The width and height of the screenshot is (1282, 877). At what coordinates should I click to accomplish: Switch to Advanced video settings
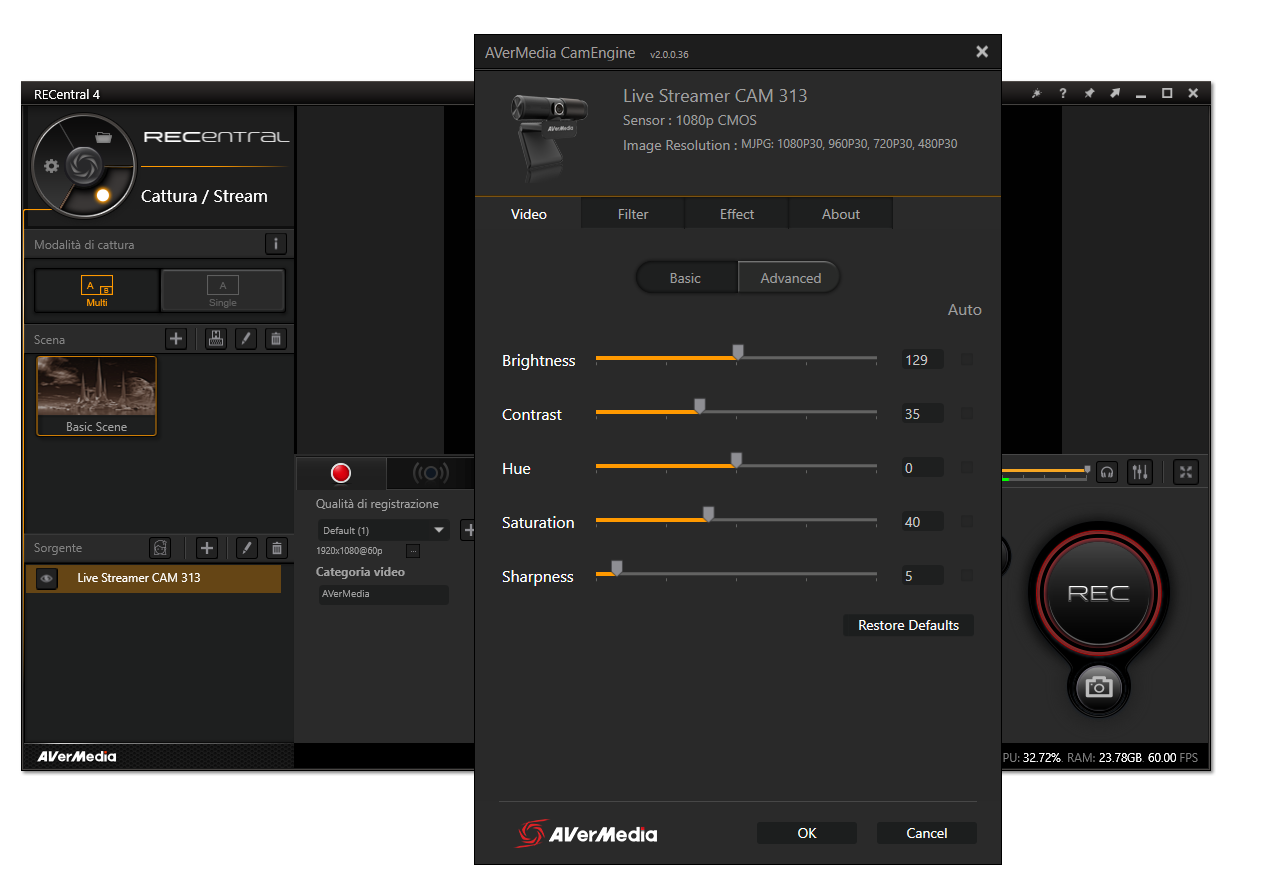coord(790,278)
